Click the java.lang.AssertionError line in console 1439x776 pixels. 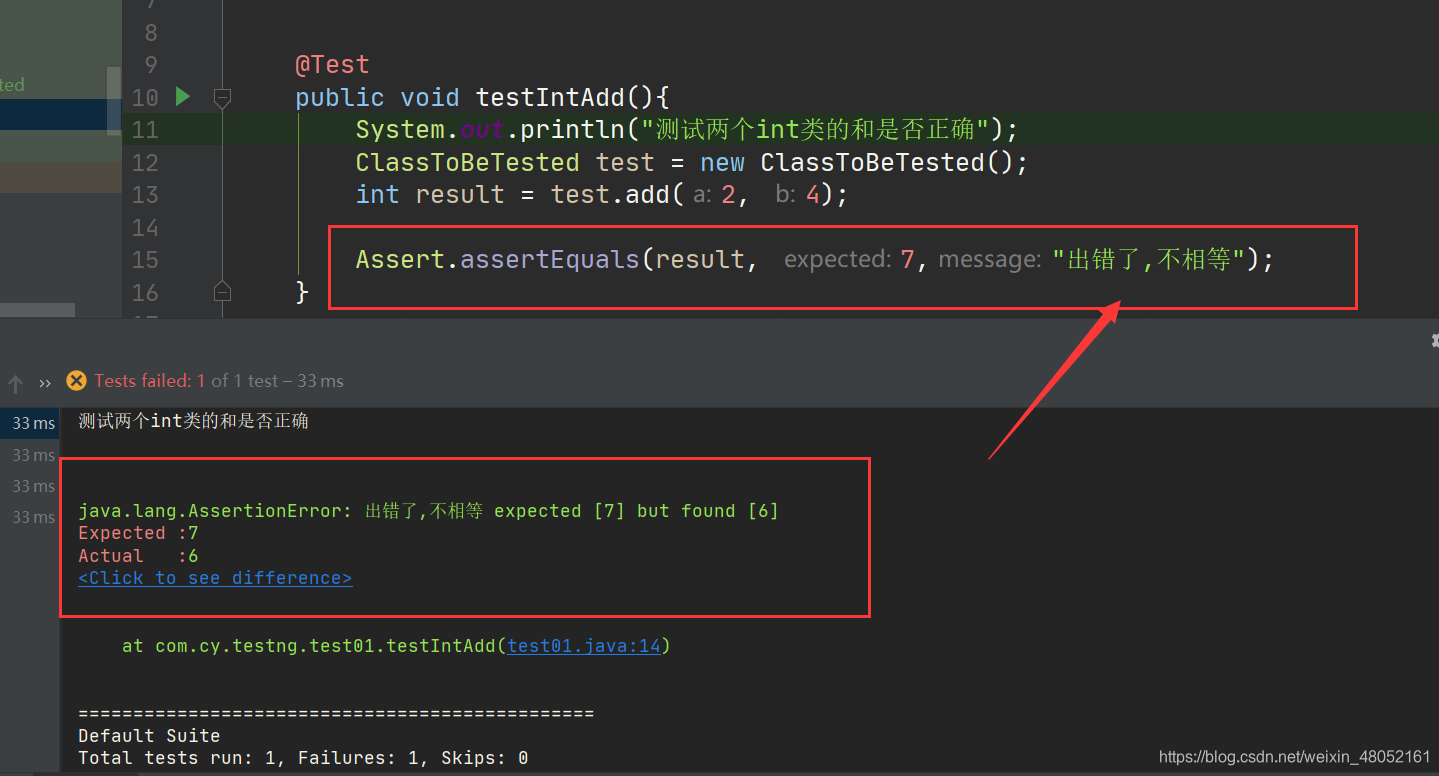pyautogui.click(x=428, y=511)
